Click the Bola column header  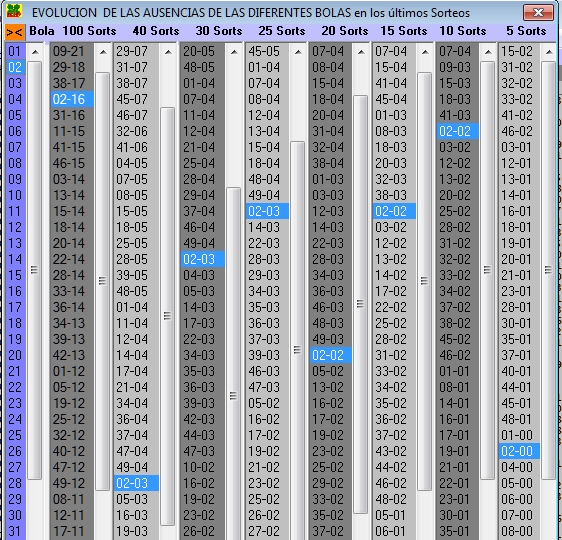[x=42, y=31]
